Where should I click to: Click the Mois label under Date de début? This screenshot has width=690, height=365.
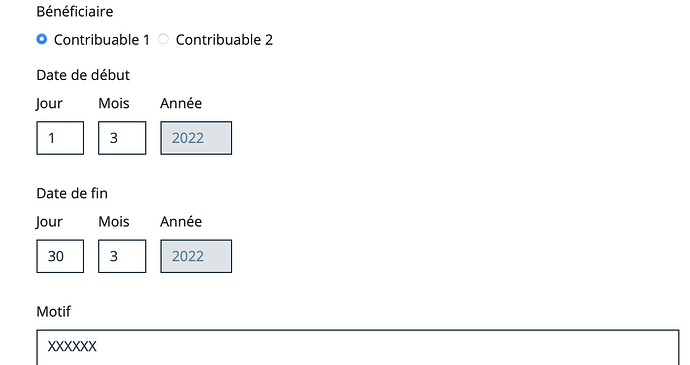[x=114, y=103]
